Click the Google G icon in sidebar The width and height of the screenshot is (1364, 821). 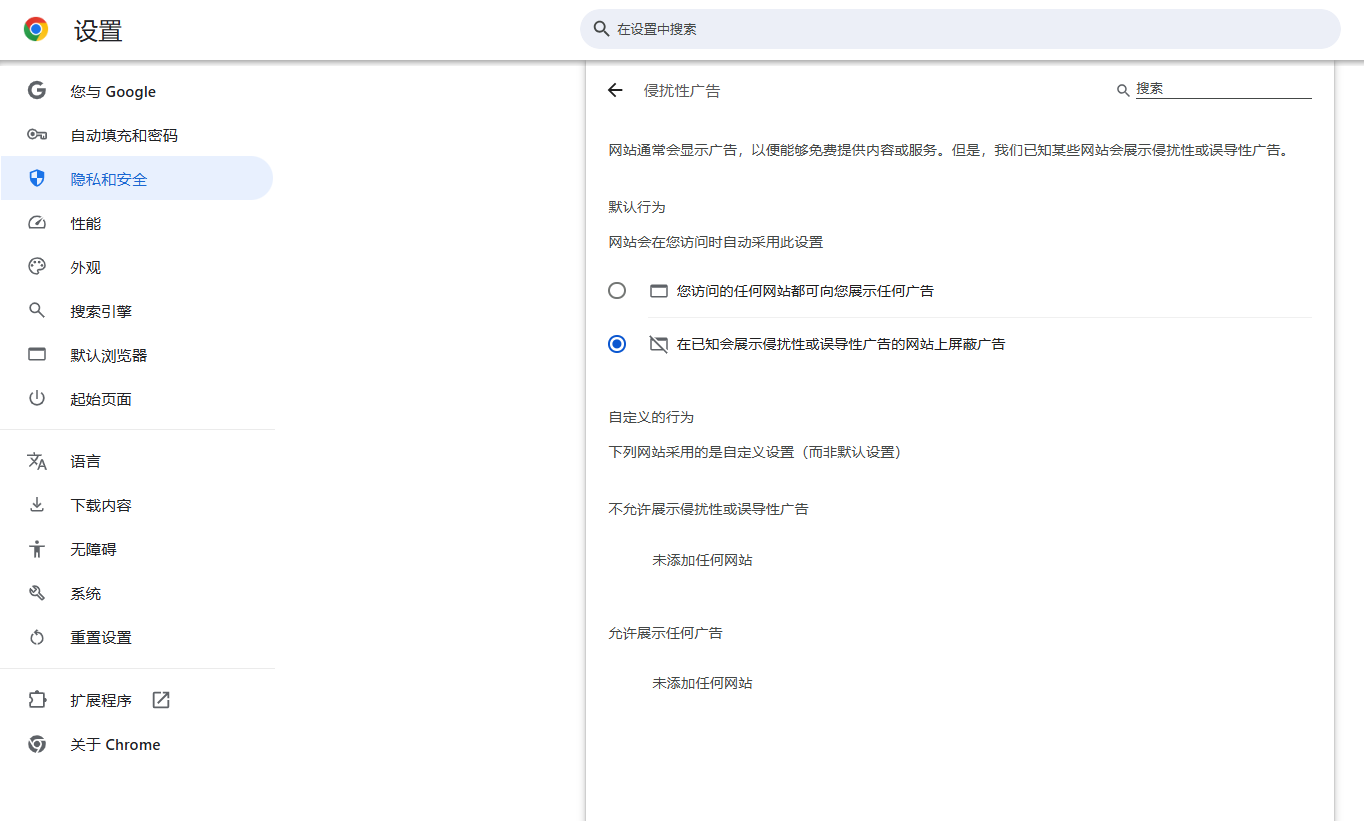coord(37,91)
